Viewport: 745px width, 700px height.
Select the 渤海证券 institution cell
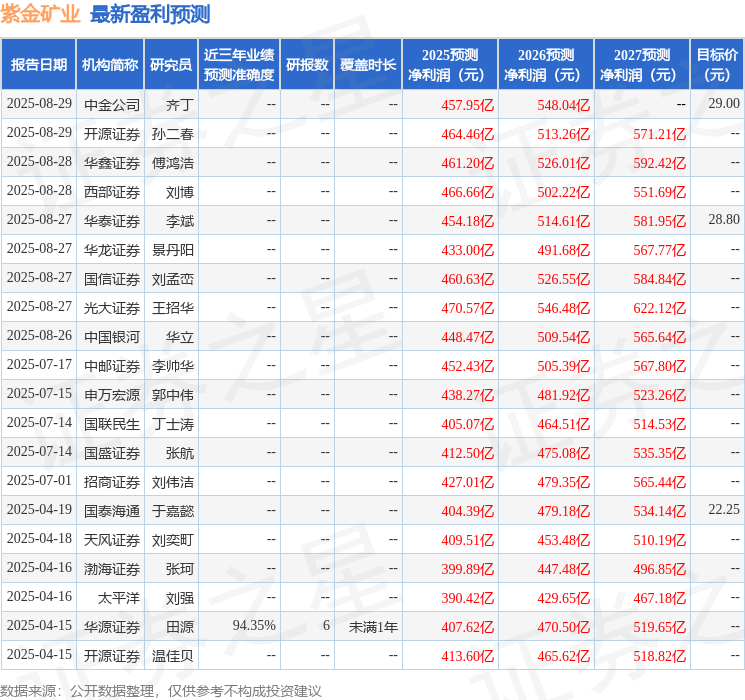[112, 569]
